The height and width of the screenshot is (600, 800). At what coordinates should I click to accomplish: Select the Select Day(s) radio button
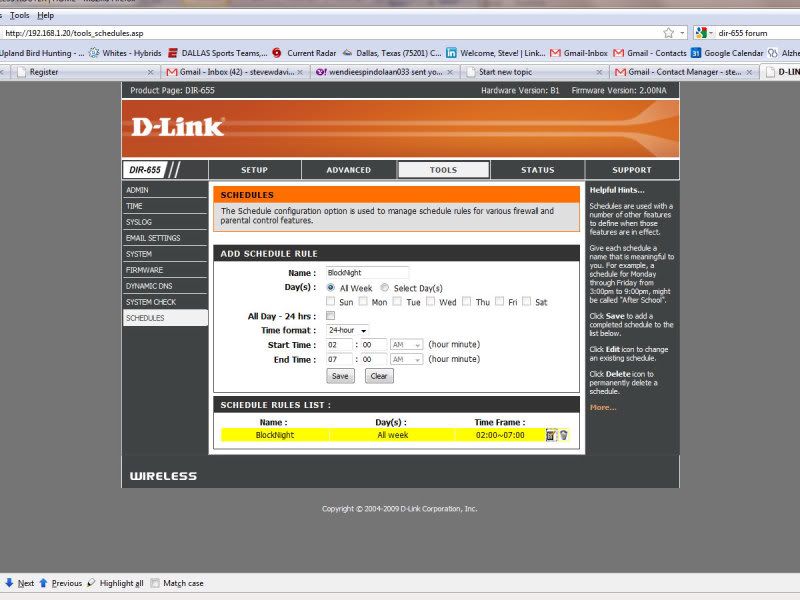(385, 288)
